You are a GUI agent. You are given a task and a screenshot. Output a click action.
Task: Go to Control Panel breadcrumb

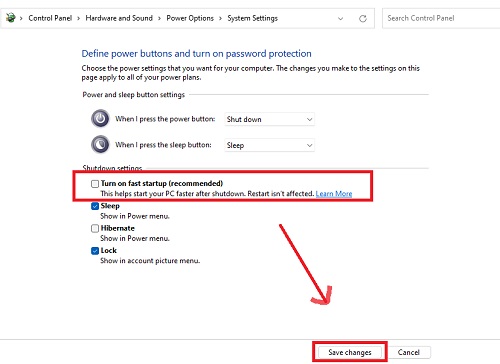50,18
